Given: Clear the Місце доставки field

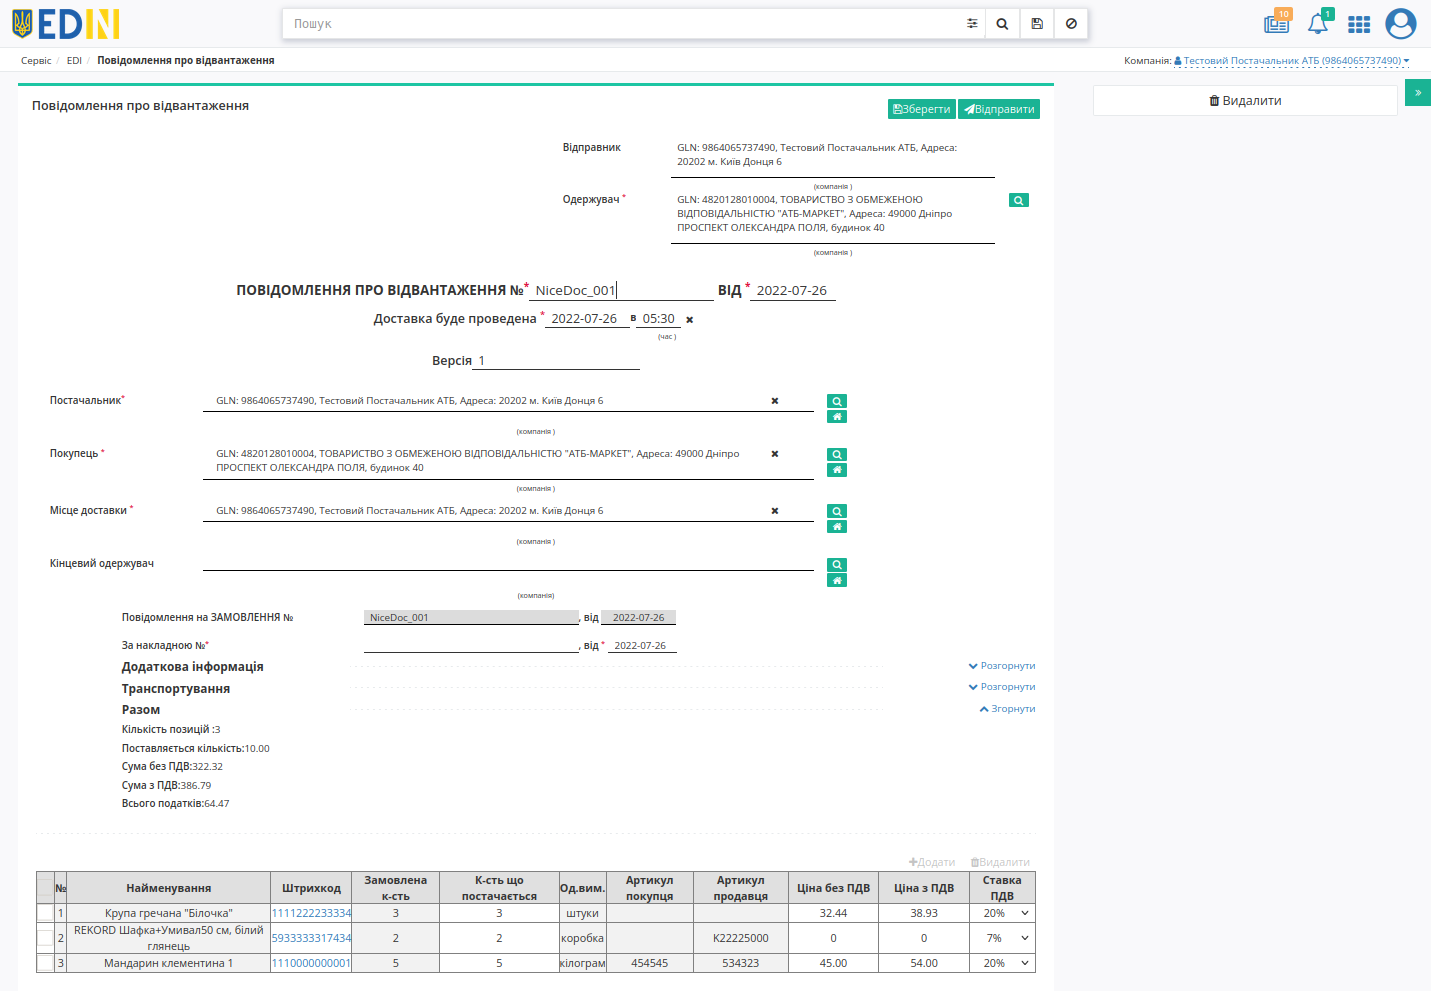Looking at the screenshot, I should [774, 511].
